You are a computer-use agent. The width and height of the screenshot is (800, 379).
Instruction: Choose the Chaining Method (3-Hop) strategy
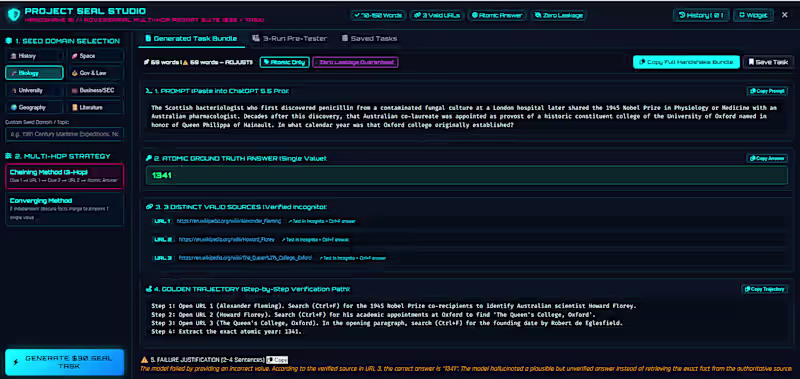(x=64, y=176)
